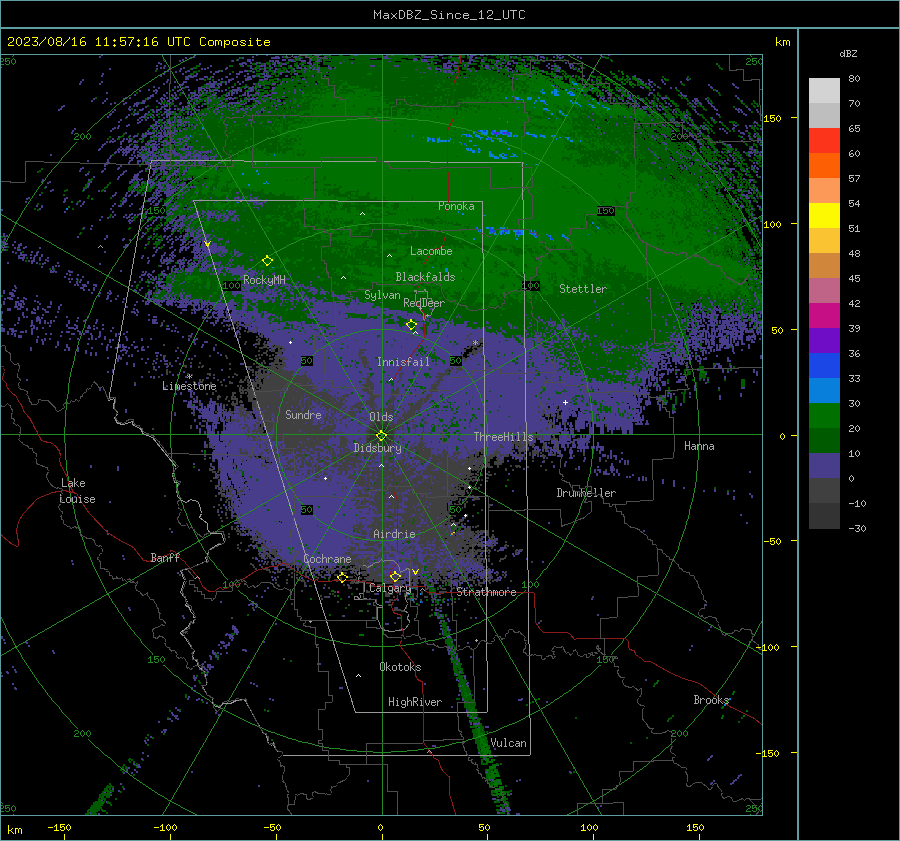Click the Didsbury town label
This screenshot has width=900, height=841.
tap(378, 448)
